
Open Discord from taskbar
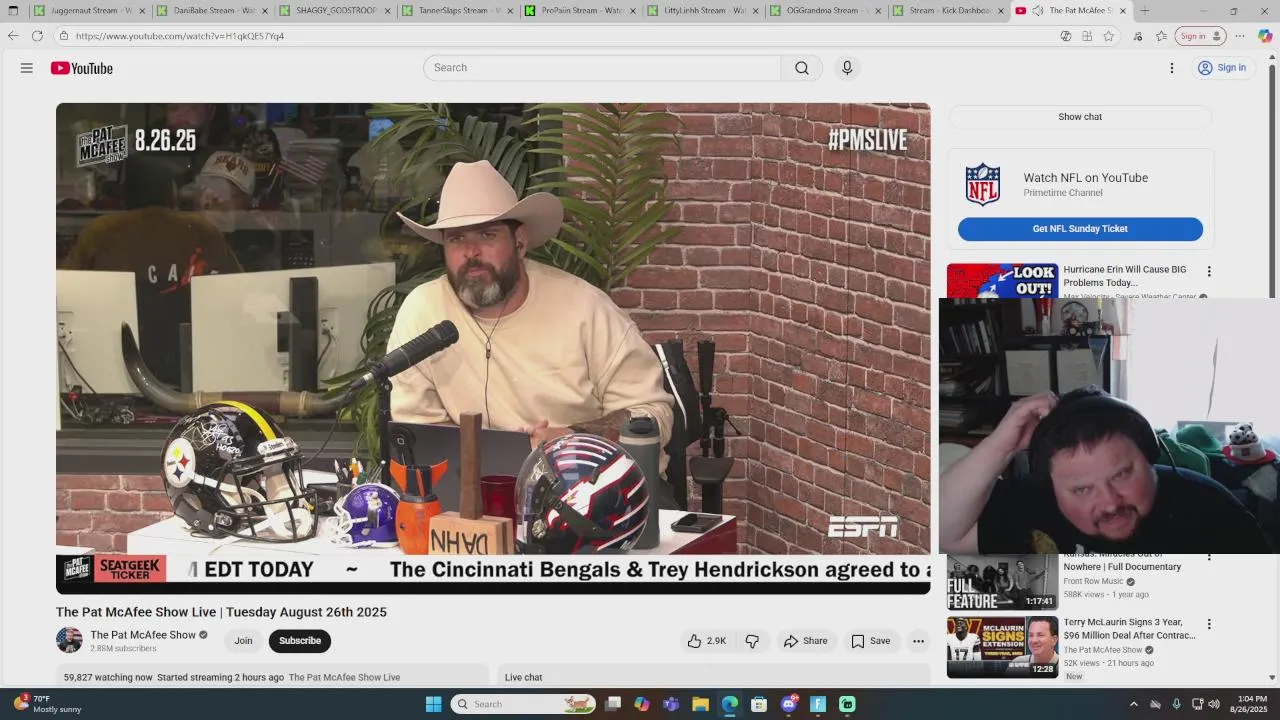[x=789, y=704]
